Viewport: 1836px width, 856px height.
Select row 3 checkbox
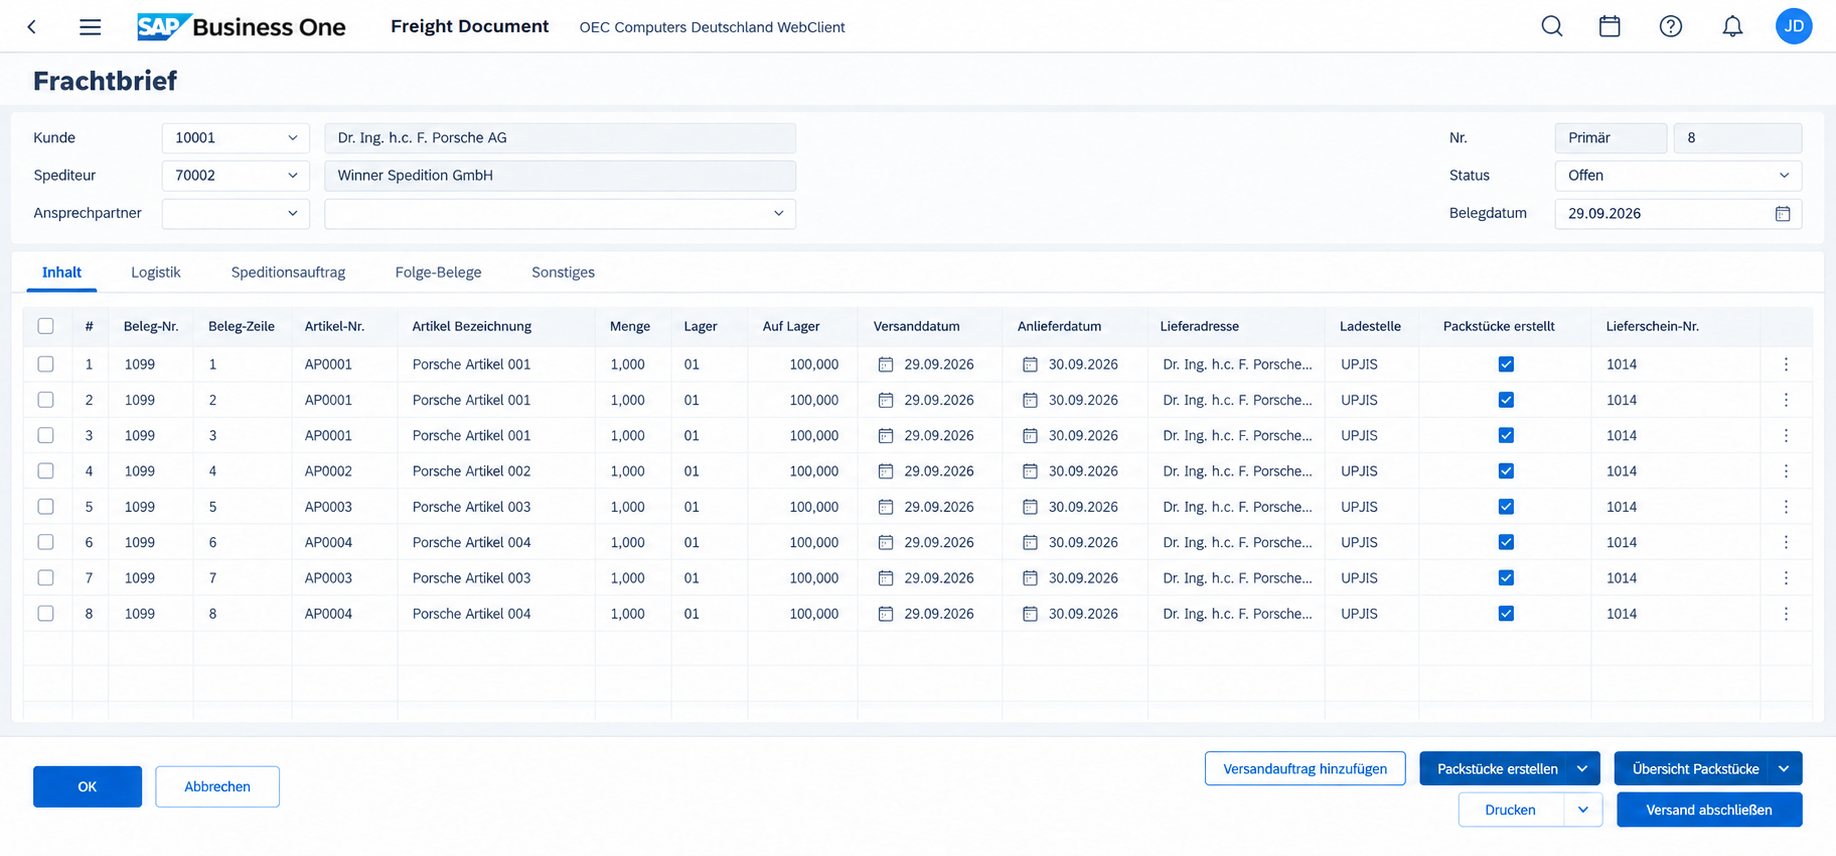pyautogui.click(x=46, y=436)
